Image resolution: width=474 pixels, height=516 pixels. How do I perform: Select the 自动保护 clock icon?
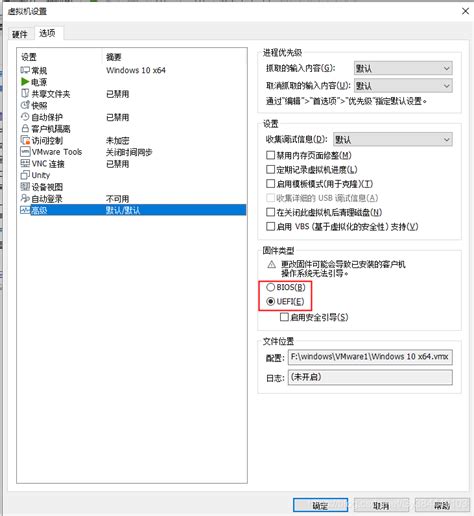click(25, 117)
